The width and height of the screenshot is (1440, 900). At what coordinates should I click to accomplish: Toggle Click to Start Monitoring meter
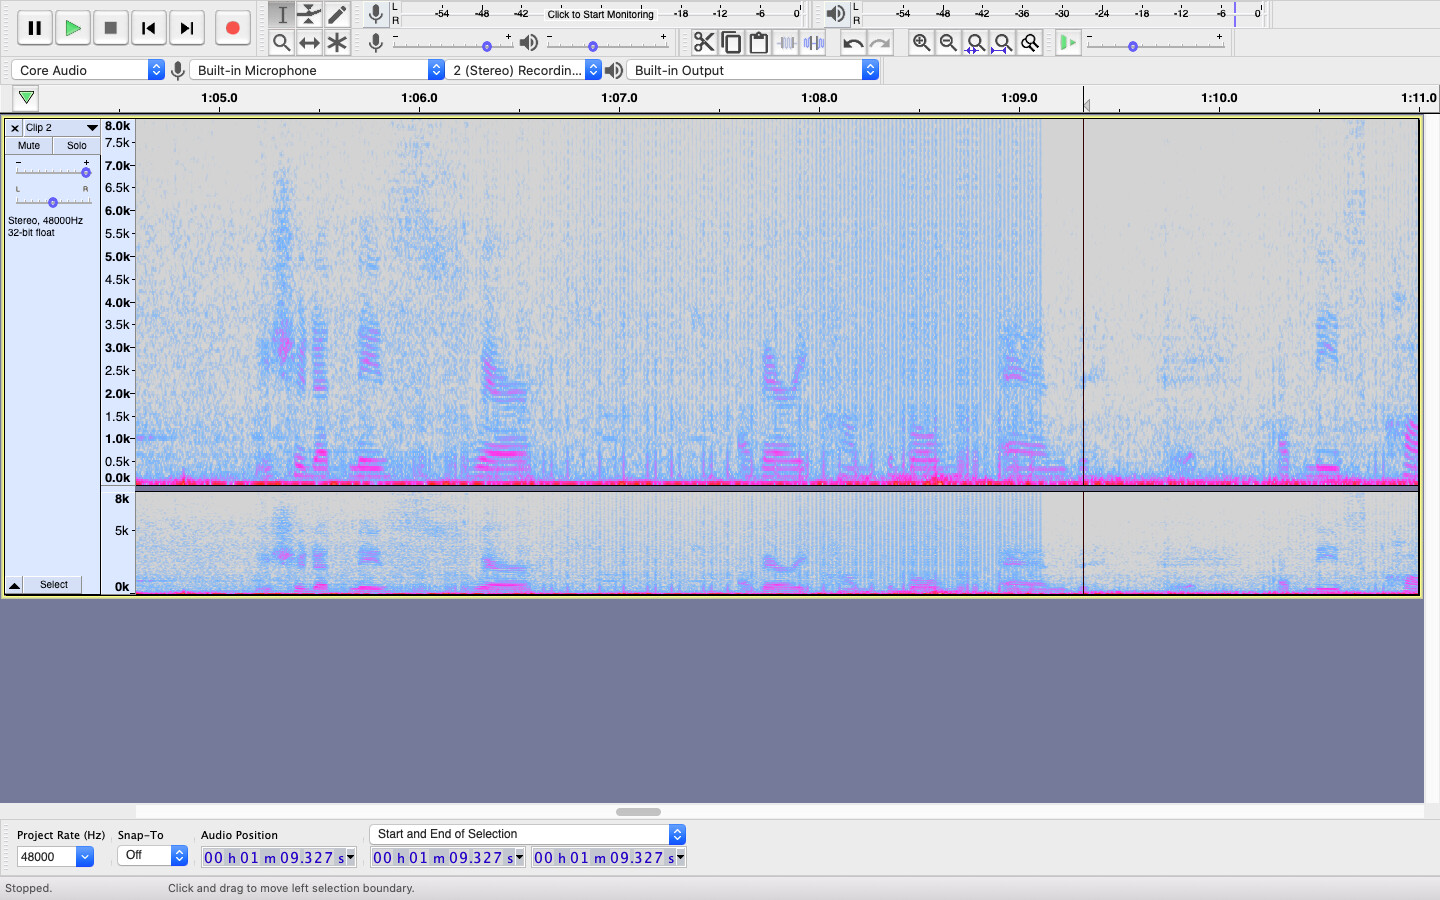click(598, 15)
